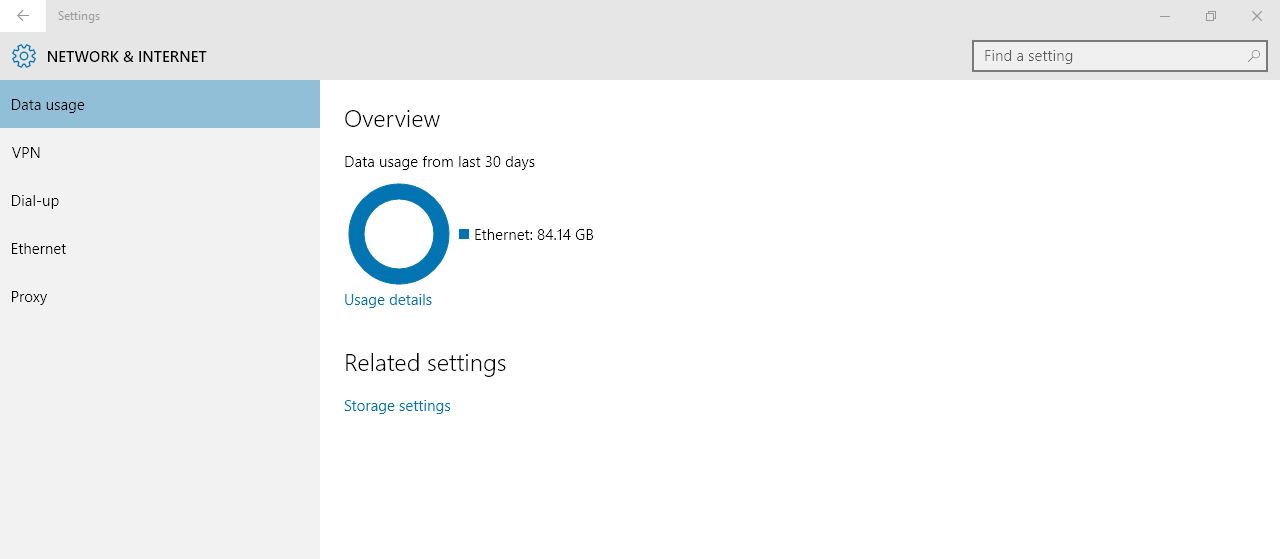This screenshot has height=559, width=1280.
Task: Close the Settings window
Action: (x=1257, y=16)
